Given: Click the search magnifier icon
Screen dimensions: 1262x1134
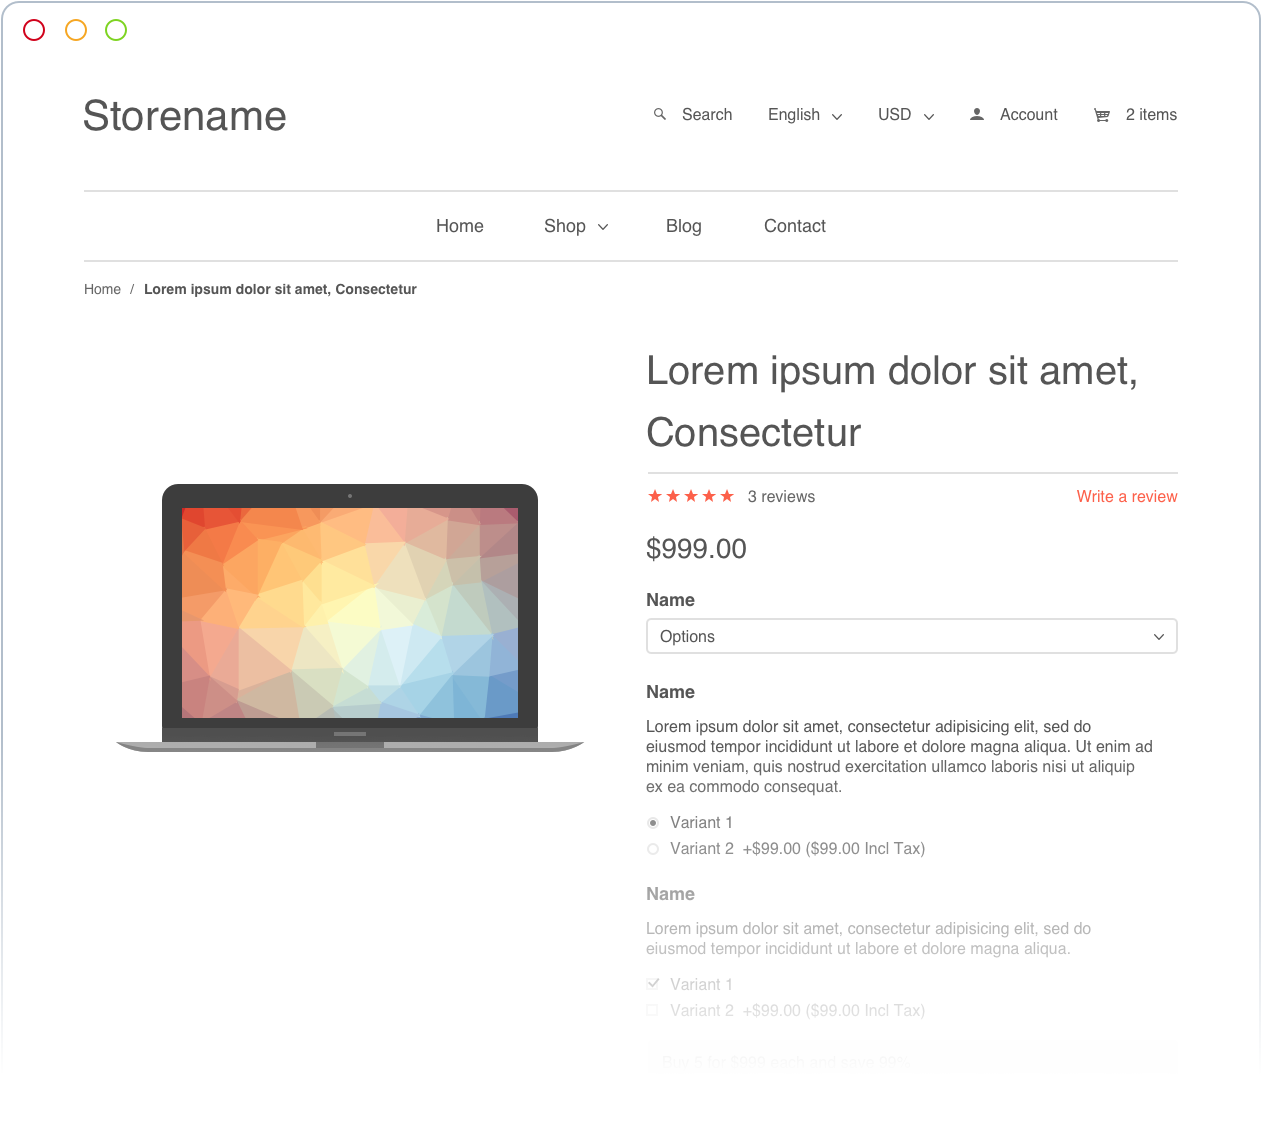Looking at the screenshot, I should (x=660, y=114).
